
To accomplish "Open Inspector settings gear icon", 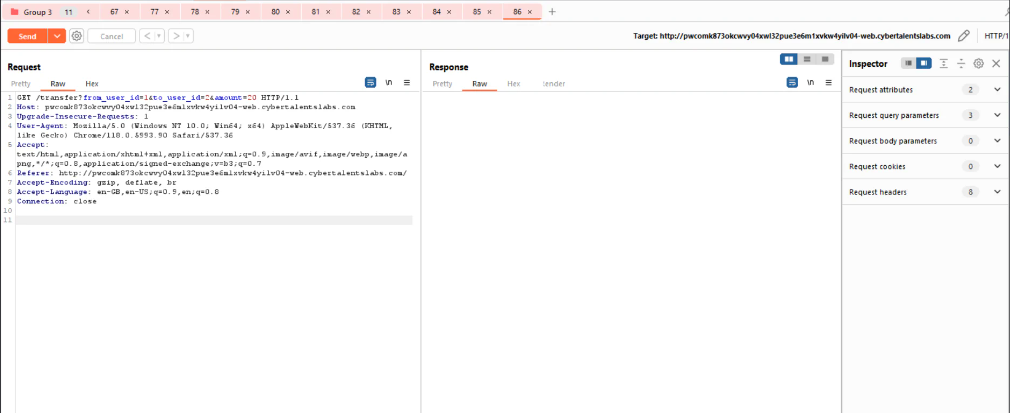I will 979,63.
